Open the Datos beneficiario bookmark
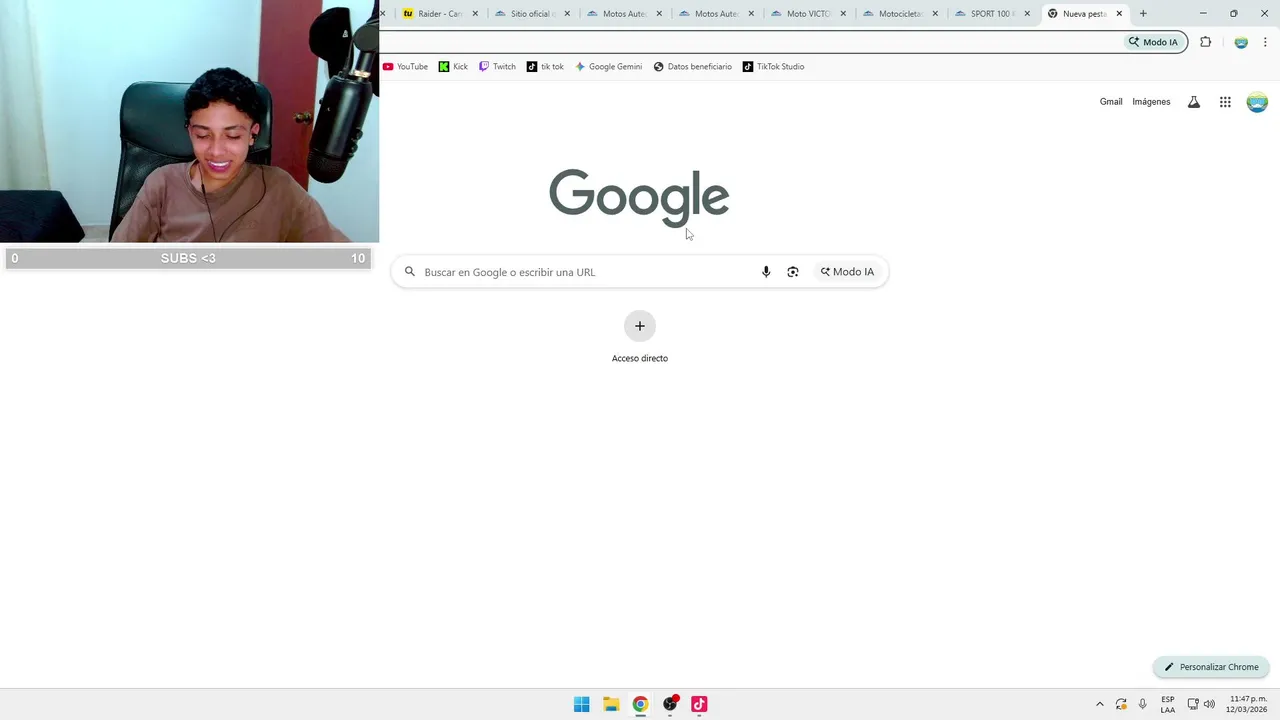This screenshot has width=1280, height=720. click(692, 67)
